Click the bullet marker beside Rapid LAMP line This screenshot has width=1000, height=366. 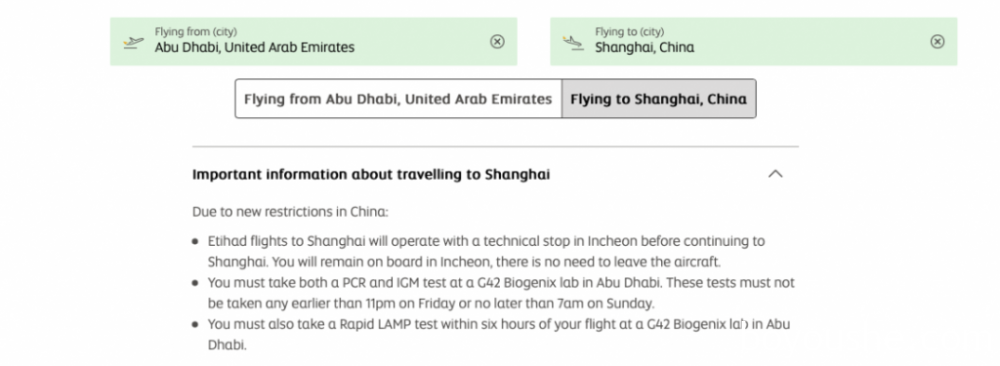click(x=195, y=325)
